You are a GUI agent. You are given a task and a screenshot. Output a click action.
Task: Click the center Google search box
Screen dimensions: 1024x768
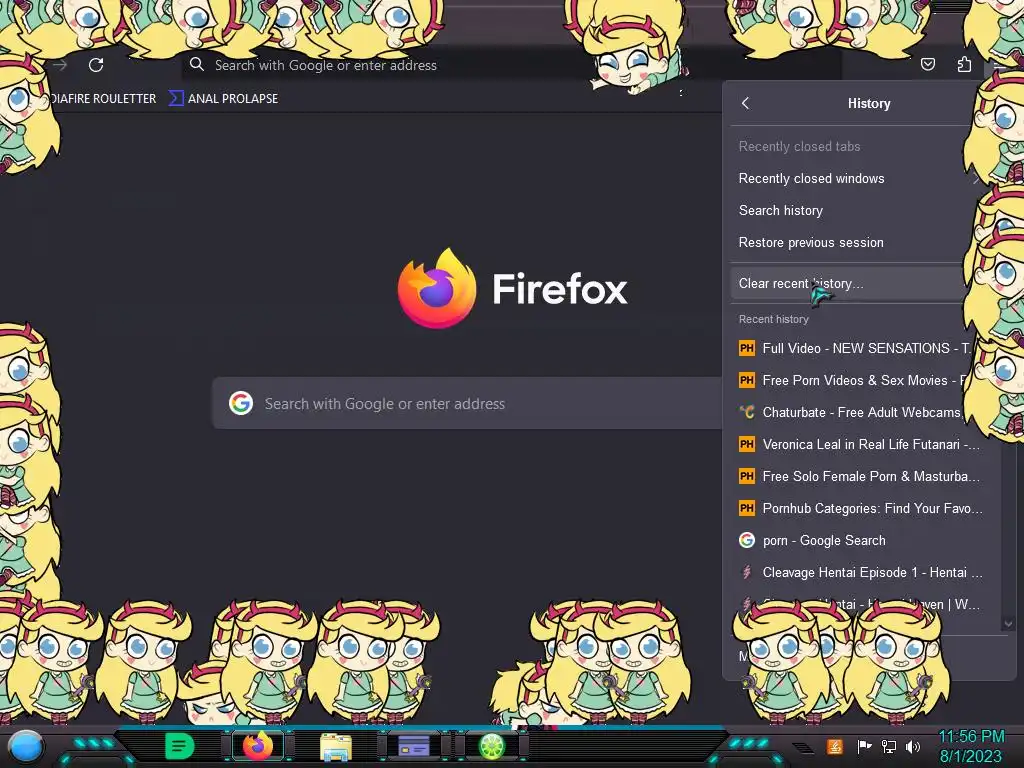[468, 404]
